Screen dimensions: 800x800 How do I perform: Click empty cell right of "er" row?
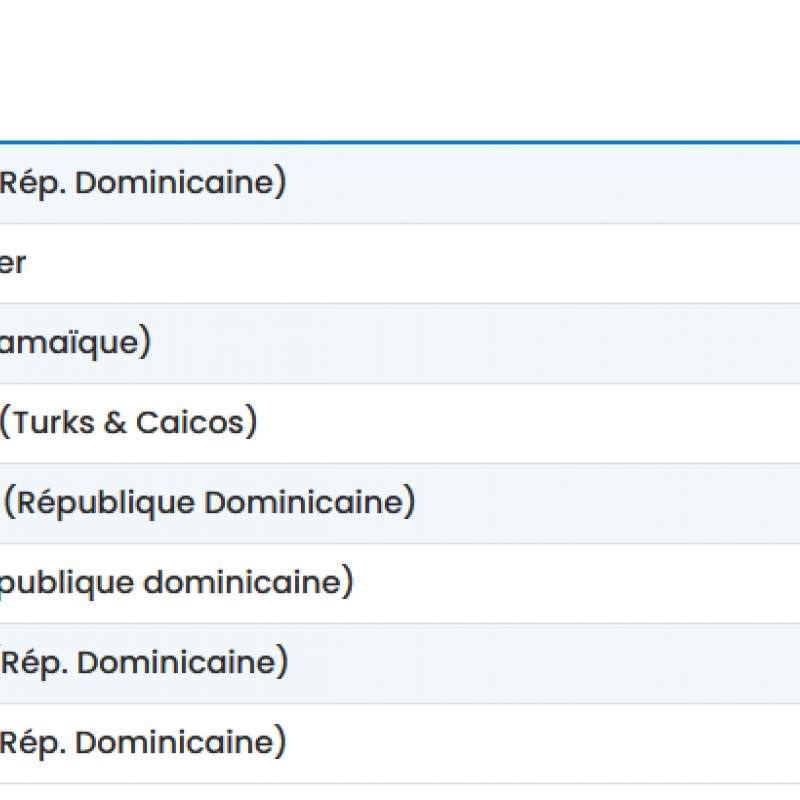click(413, 264)
